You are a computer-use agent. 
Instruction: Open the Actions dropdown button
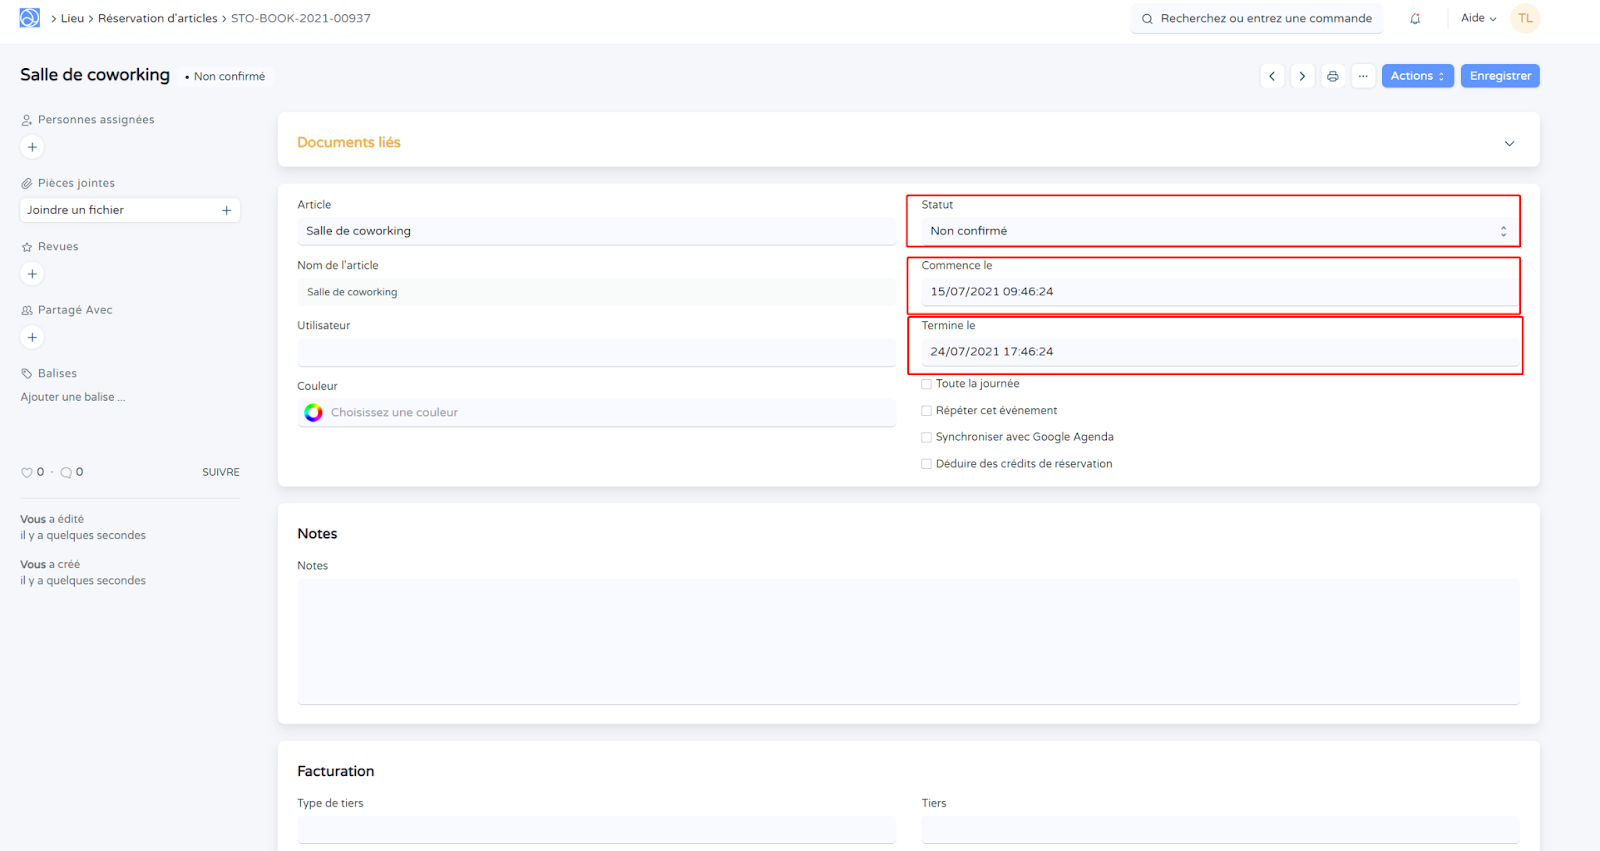[x=1417, y=76]
